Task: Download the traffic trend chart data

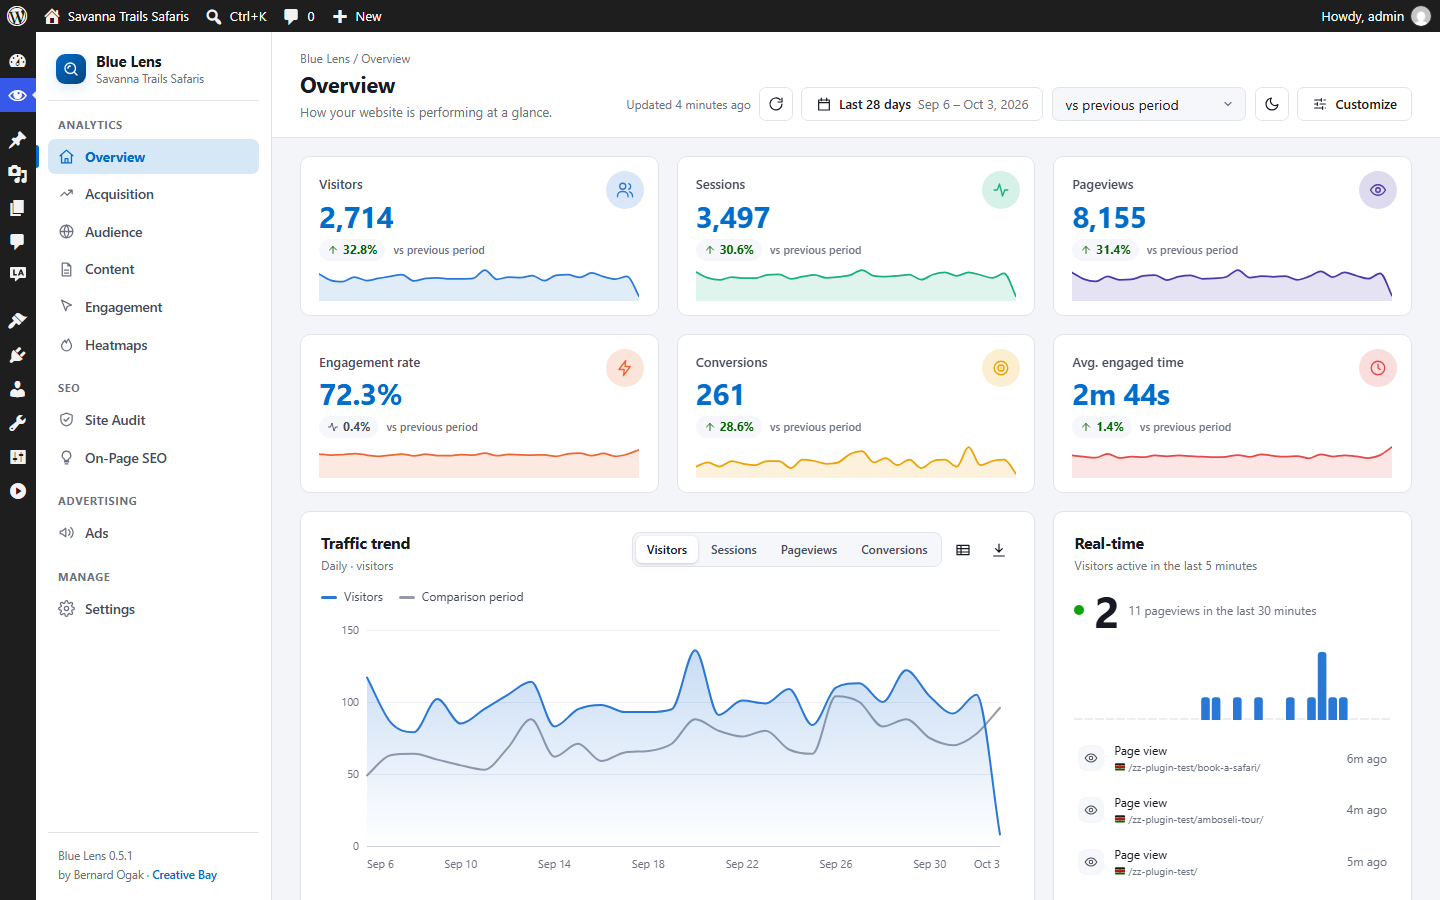Action: tap(999, 550)
